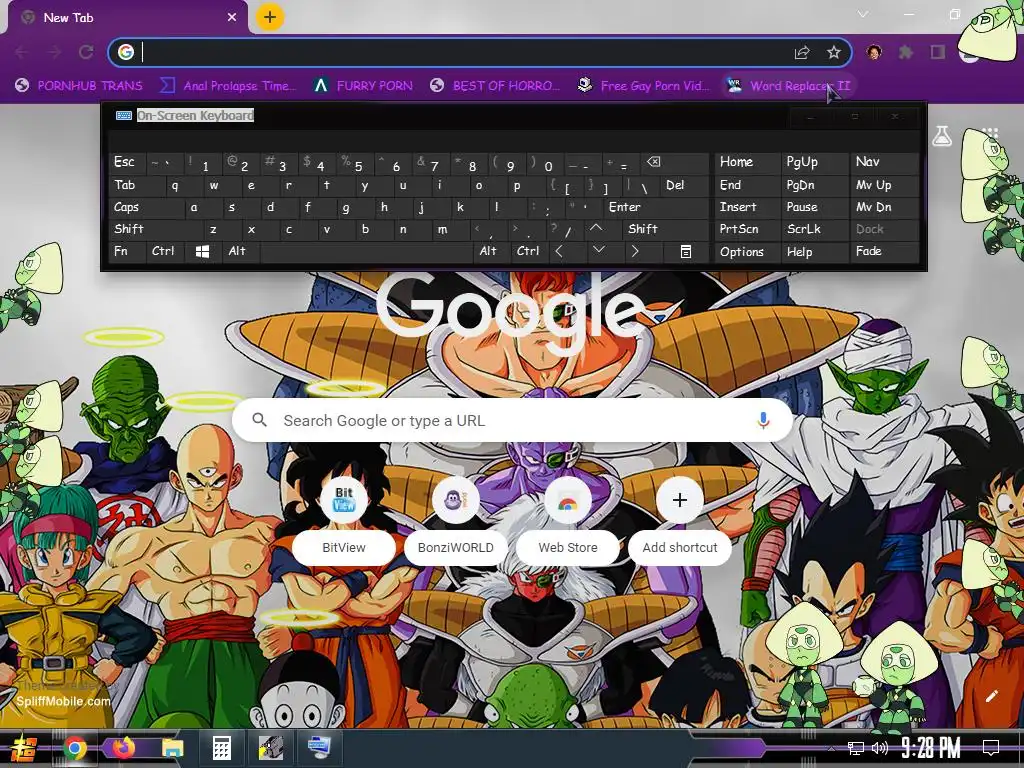Toggle left Shift key on On-Screen Keyboard
Screen dimensions: 1024x768
pyautogui.click(x=157, y=229)
